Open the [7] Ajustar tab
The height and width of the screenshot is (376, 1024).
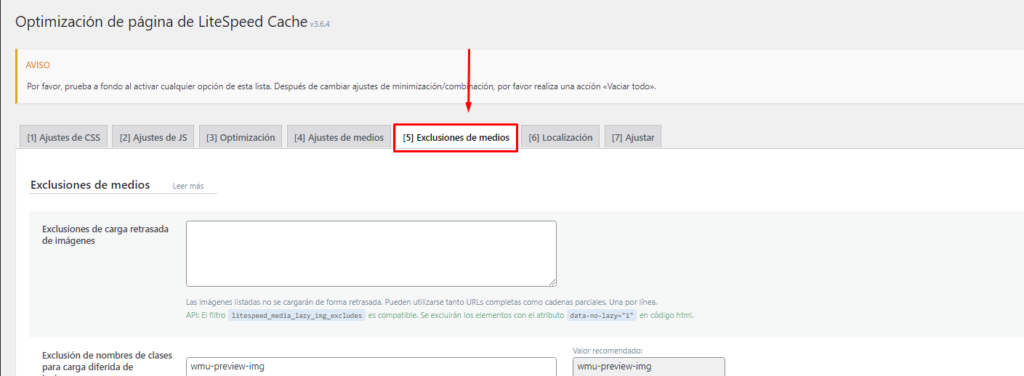tap(633, 138)
